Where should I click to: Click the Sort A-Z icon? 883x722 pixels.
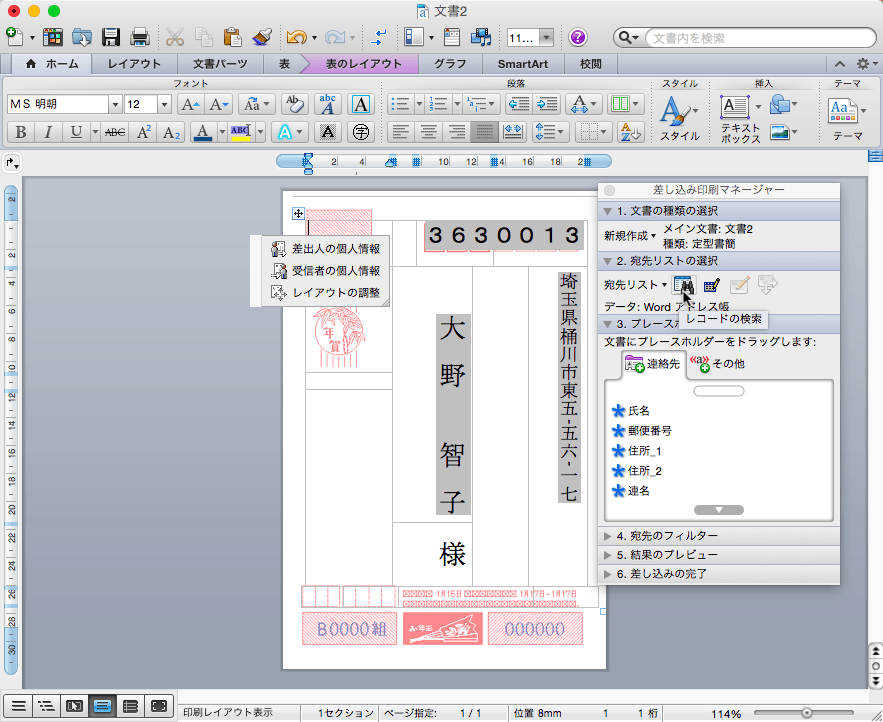point(630,133)
